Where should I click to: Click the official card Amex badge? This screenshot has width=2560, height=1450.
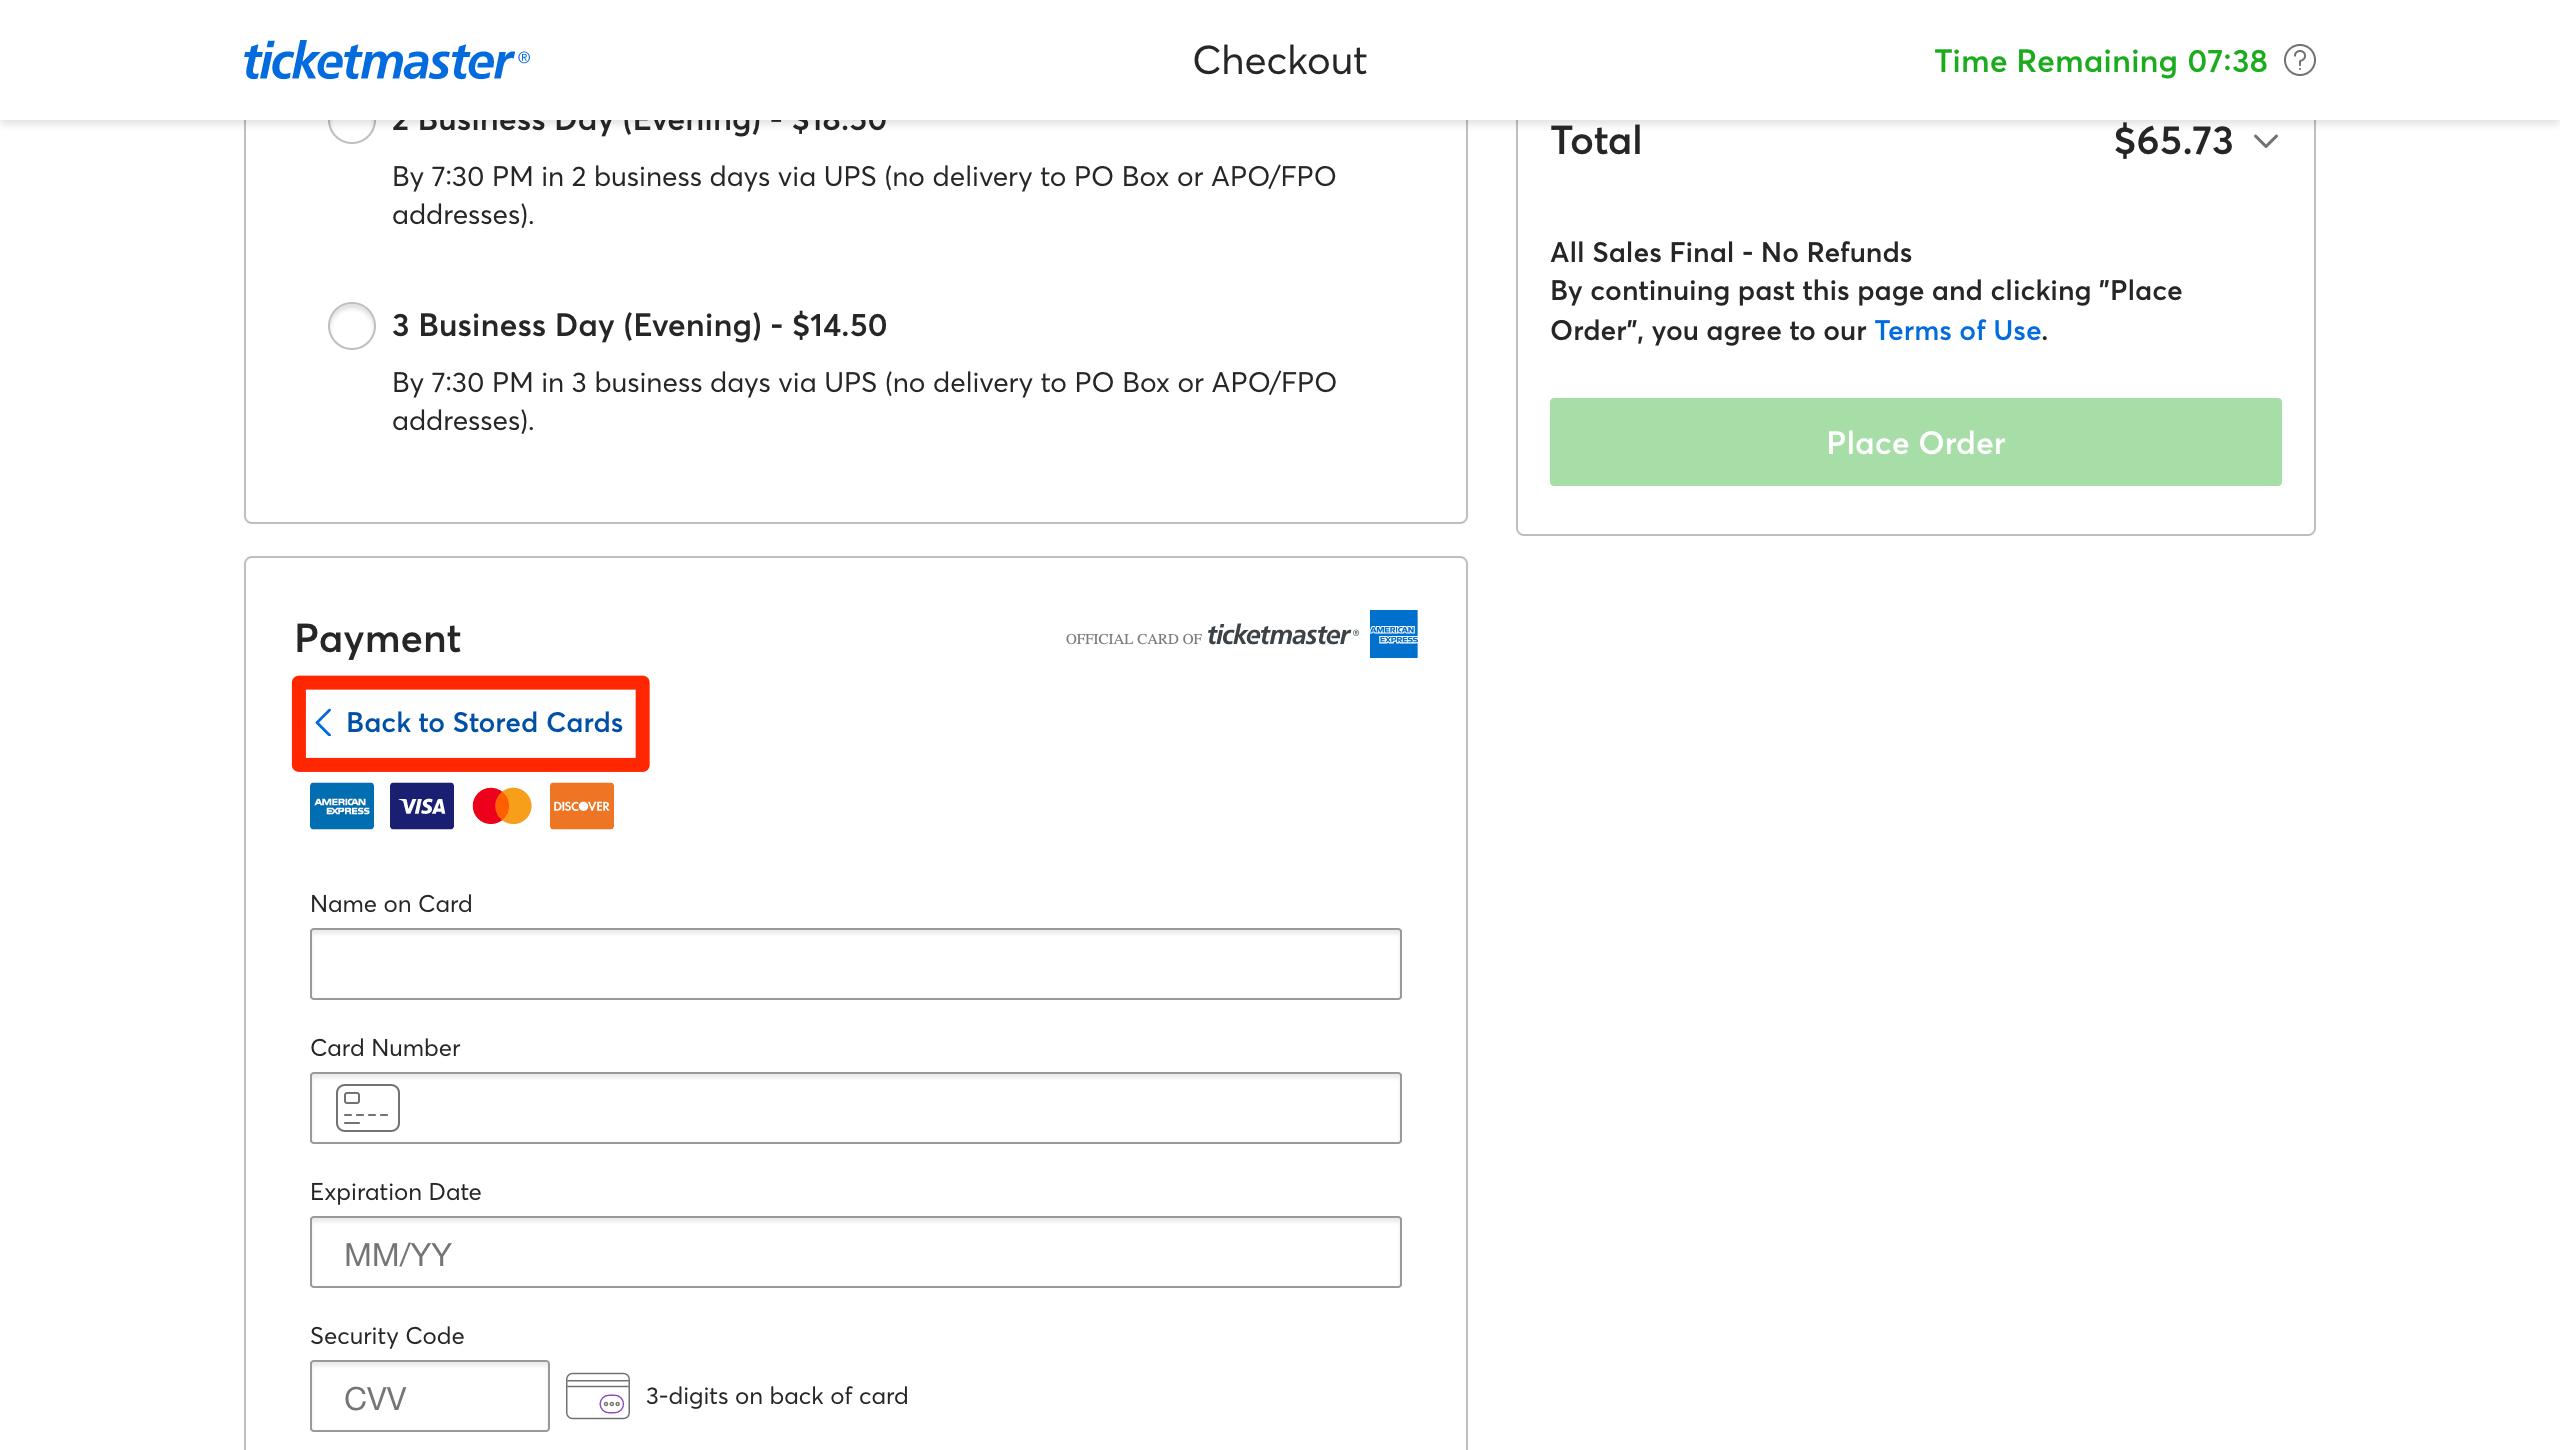tap(1393, 634)
